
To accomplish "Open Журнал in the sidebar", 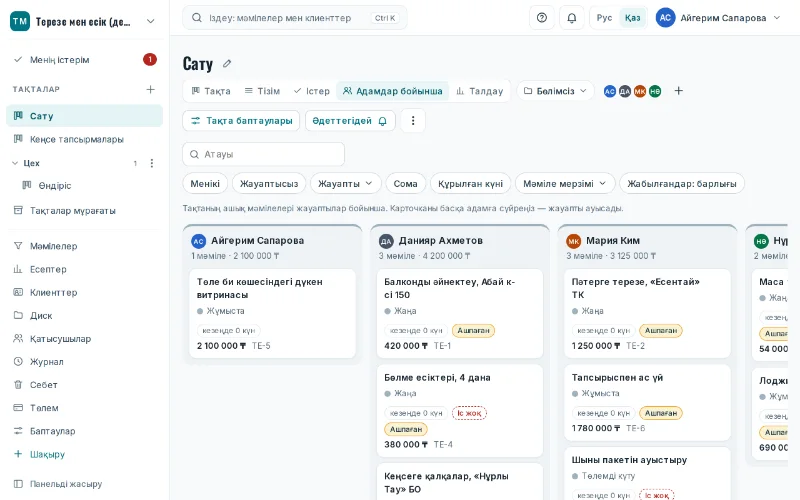I will click(x=84, y=361).
